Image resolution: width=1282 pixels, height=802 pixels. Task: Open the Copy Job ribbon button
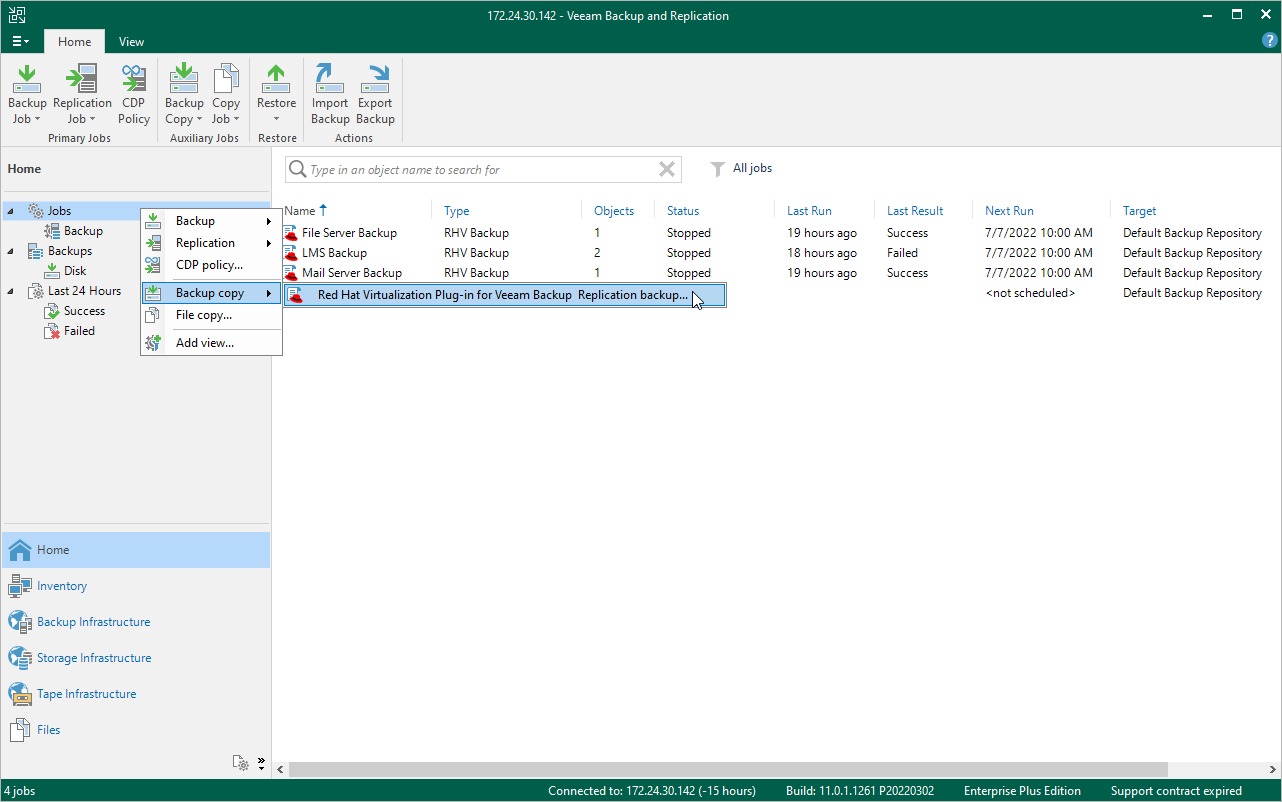(226, 94)
